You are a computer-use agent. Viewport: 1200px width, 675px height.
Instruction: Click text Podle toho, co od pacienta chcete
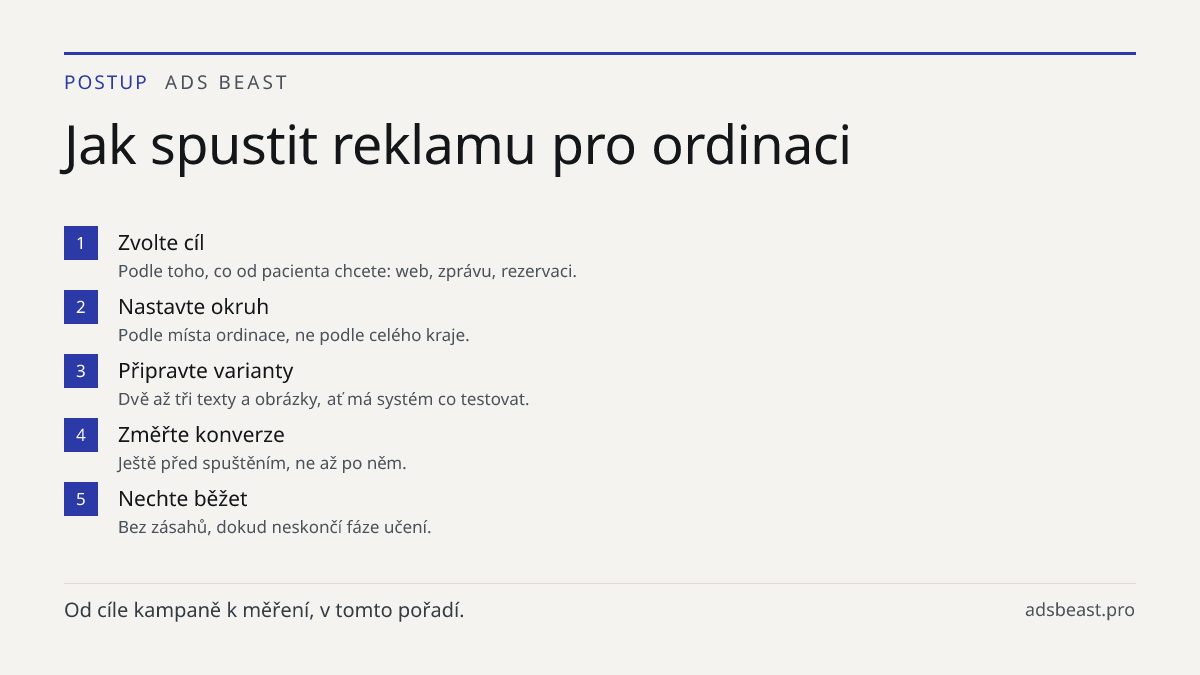coord(251,271)
